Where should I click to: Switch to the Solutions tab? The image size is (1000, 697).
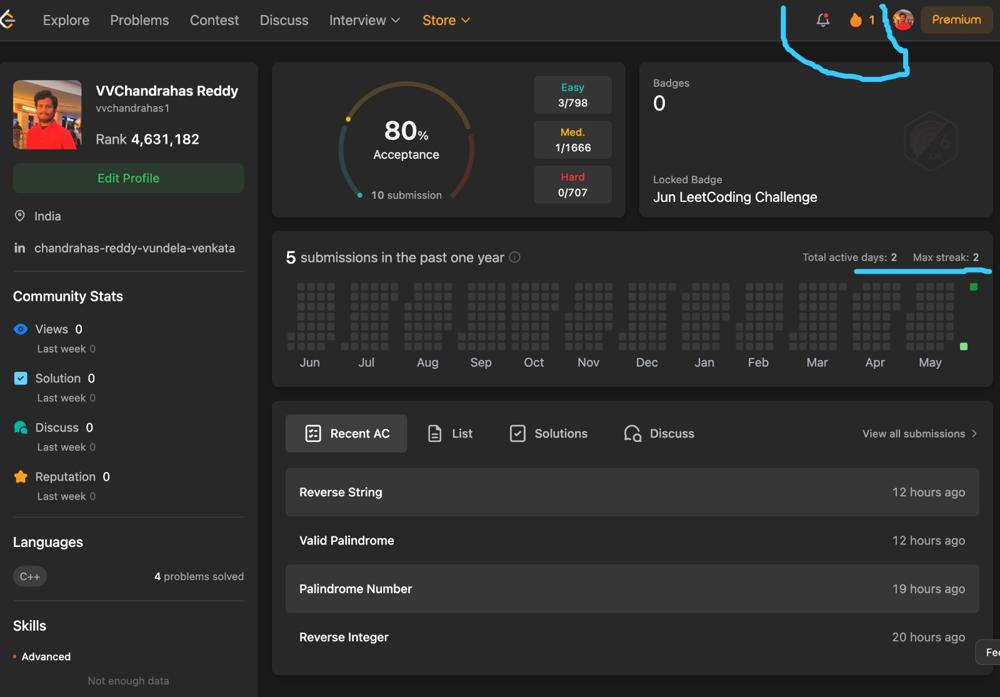tap(548, 434)
